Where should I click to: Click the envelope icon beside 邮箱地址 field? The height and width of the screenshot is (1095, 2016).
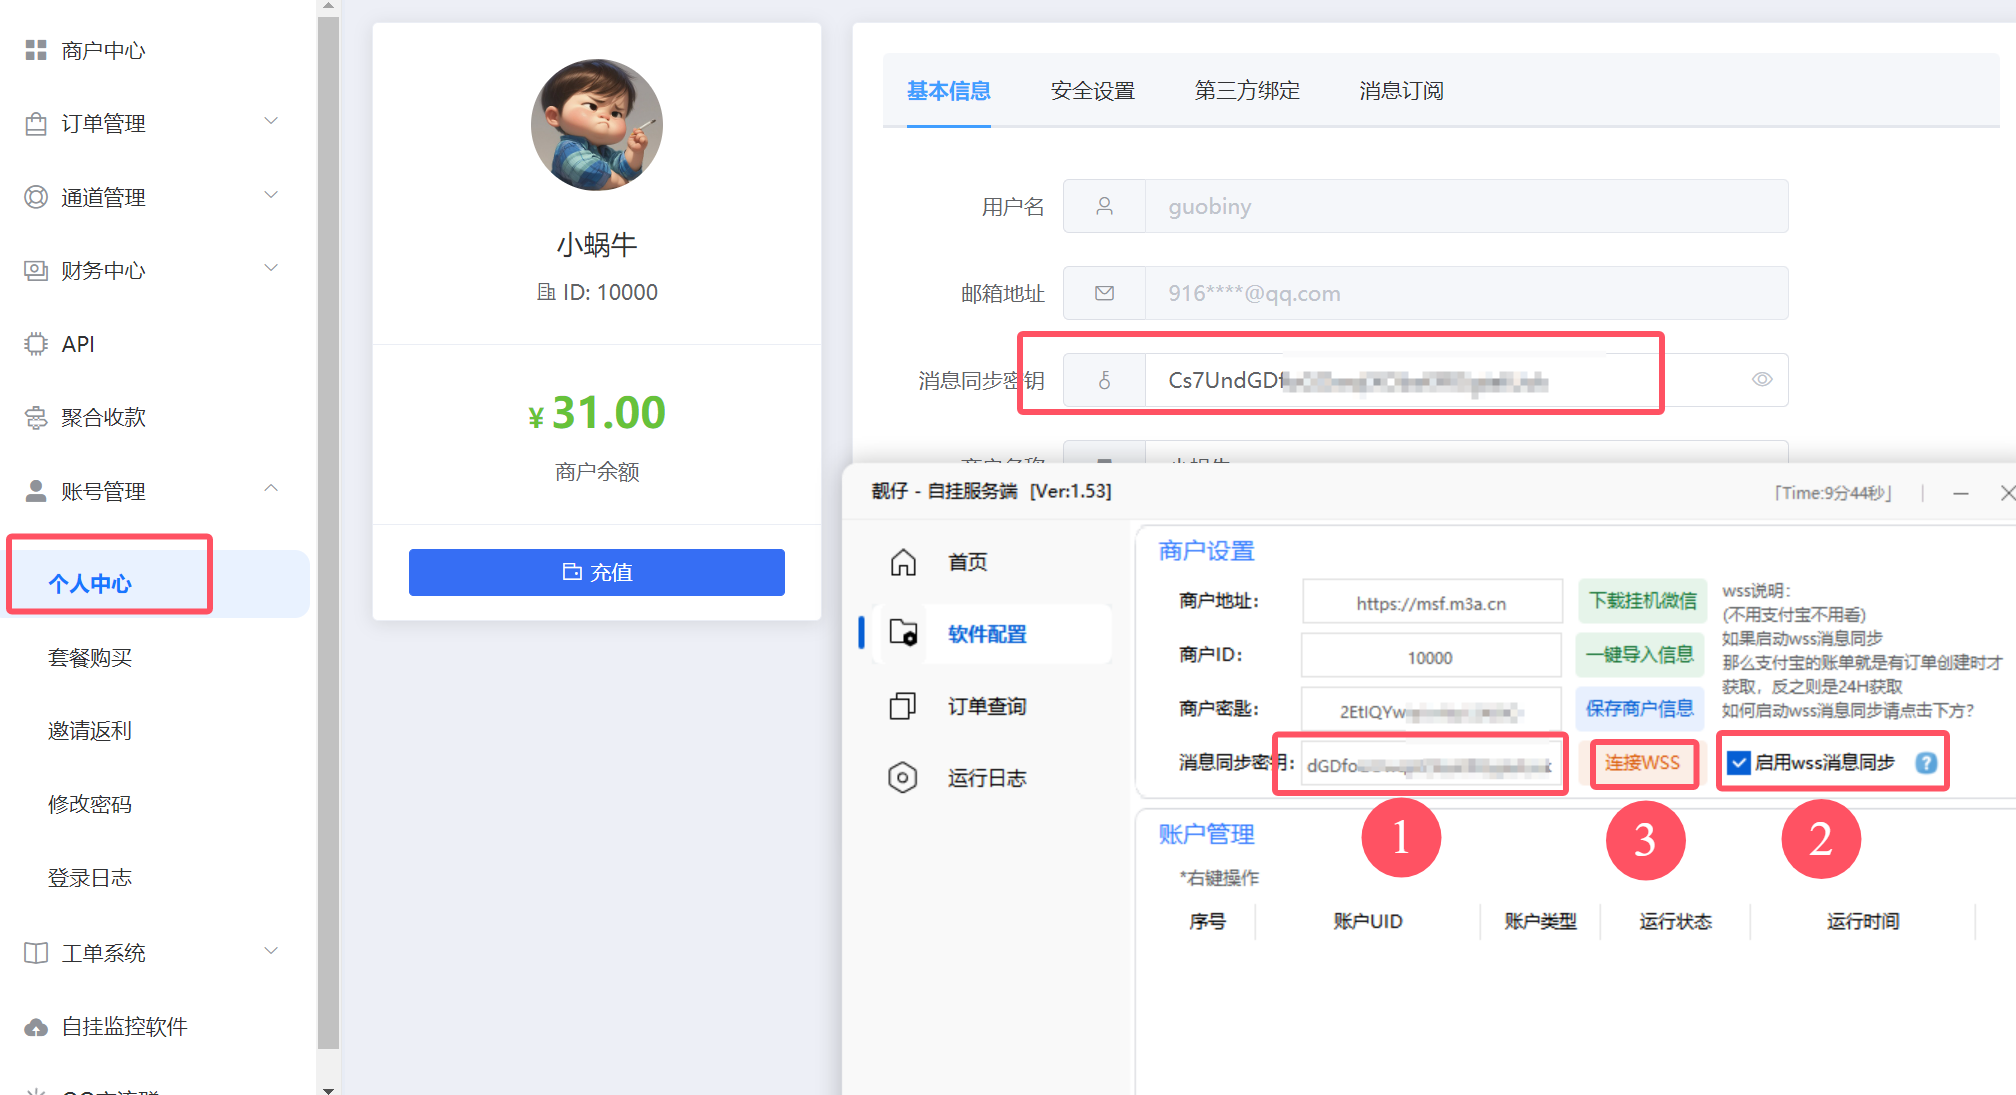pyautogui.click(x=1104, y=293)
